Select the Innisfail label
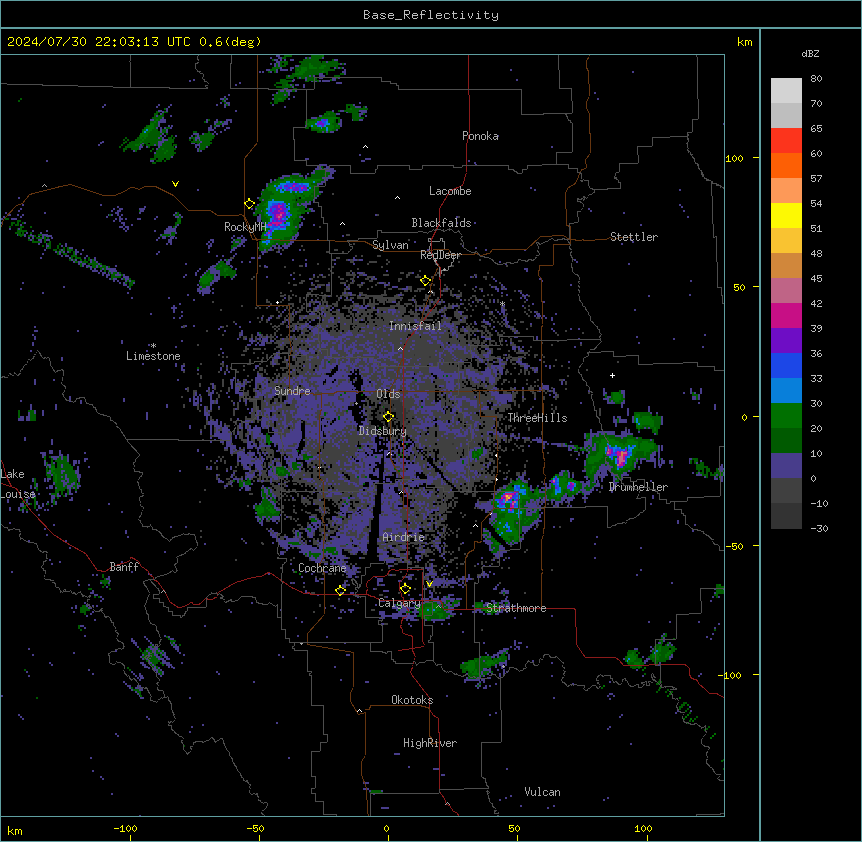 415,326
